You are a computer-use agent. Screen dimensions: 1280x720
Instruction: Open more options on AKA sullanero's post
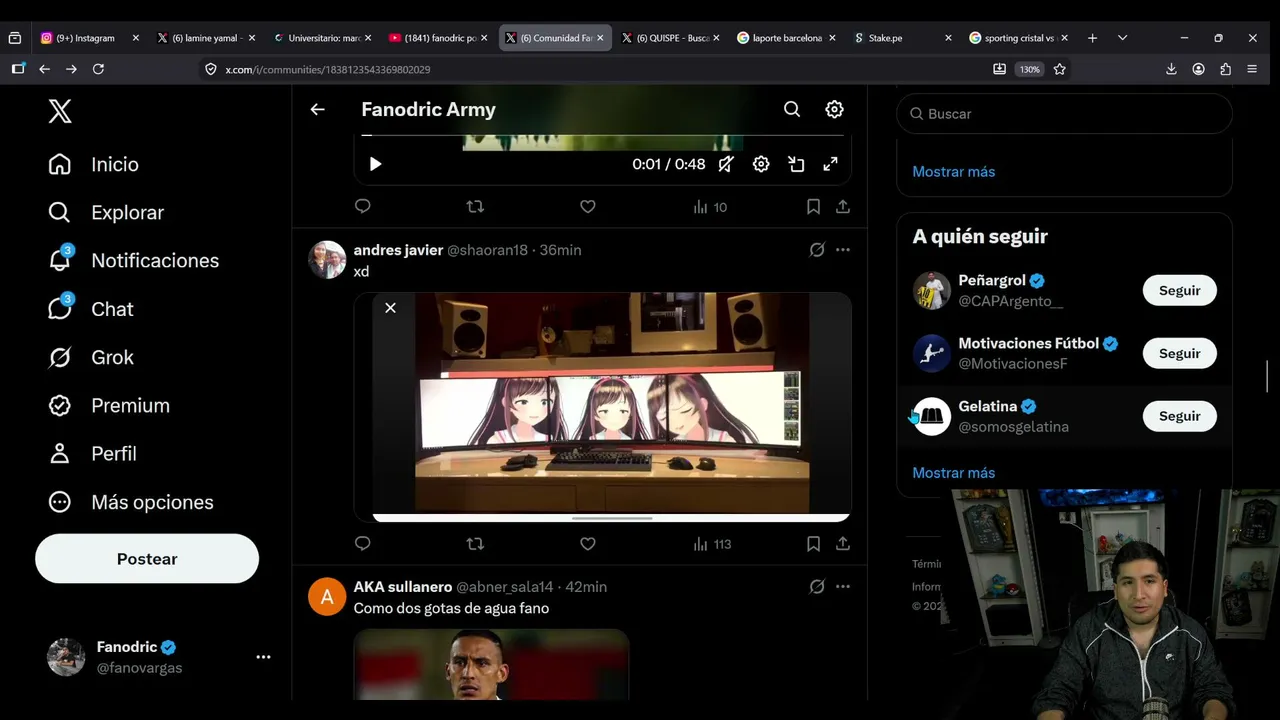(843, 587)
